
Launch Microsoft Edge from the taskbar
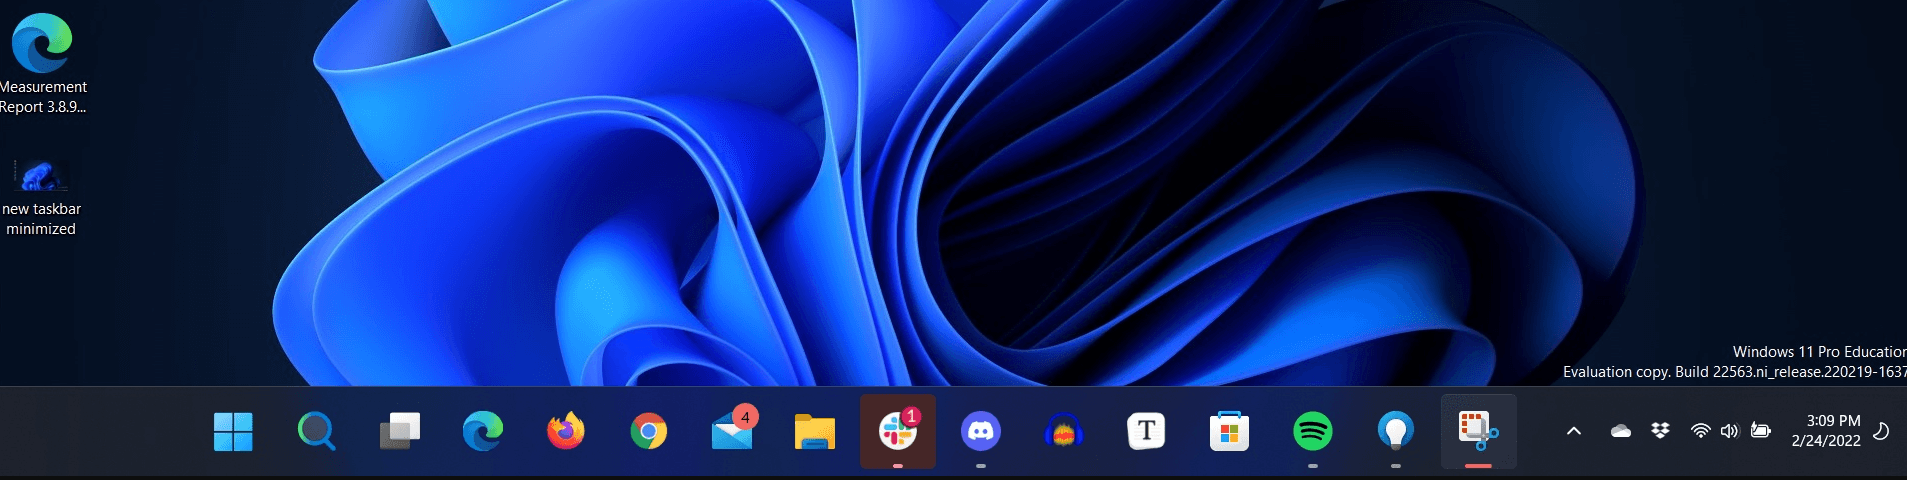click(482, 432)
